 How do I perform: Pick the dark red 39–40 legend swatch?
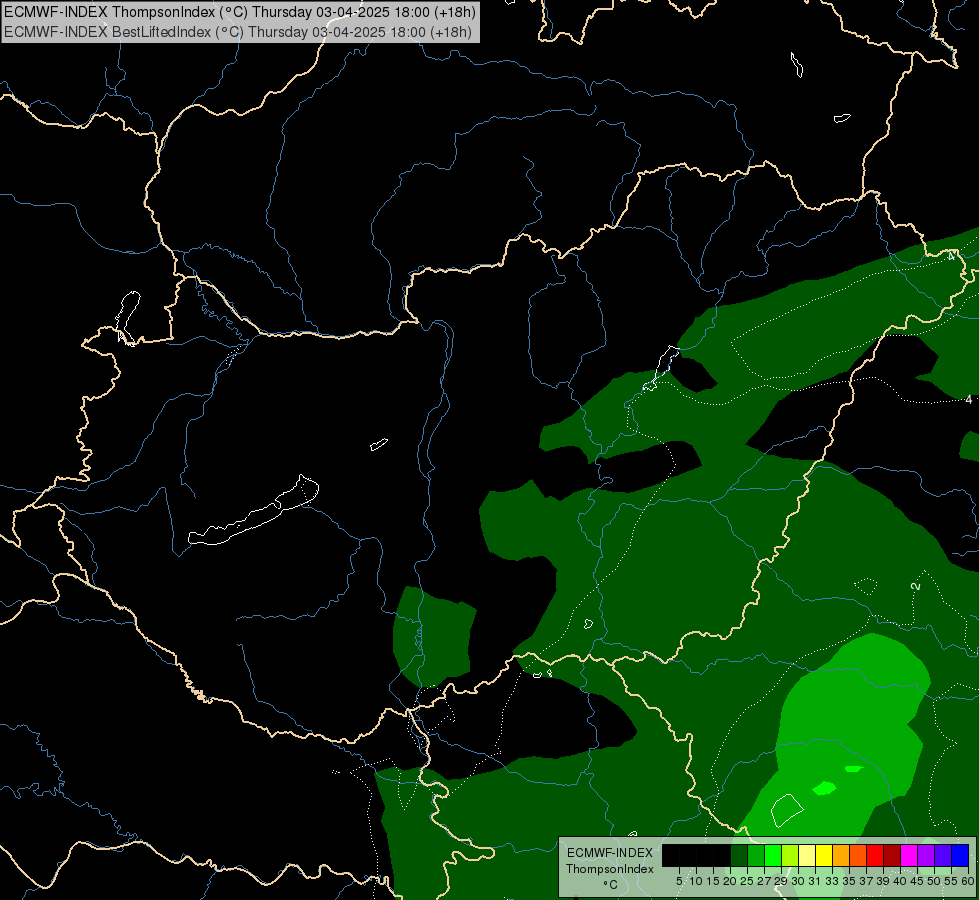tap(892, 855)
